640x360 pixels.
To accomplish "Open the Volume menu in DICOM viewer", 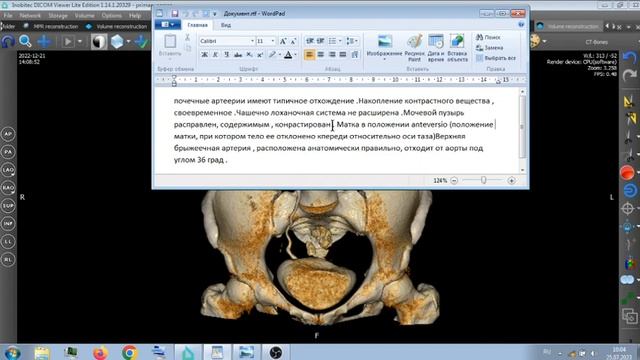I will pos(84,16).
